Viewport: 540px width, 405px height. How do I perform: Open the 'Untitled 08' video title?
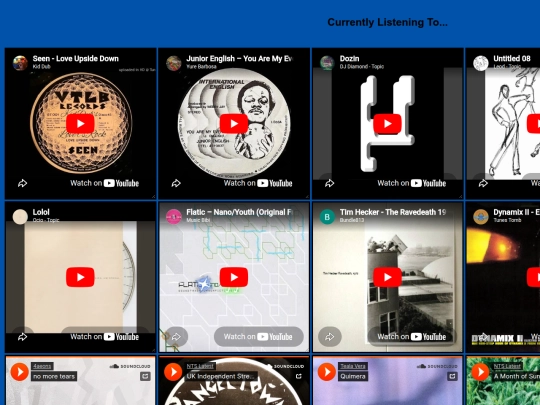click(x=512, y=59)
